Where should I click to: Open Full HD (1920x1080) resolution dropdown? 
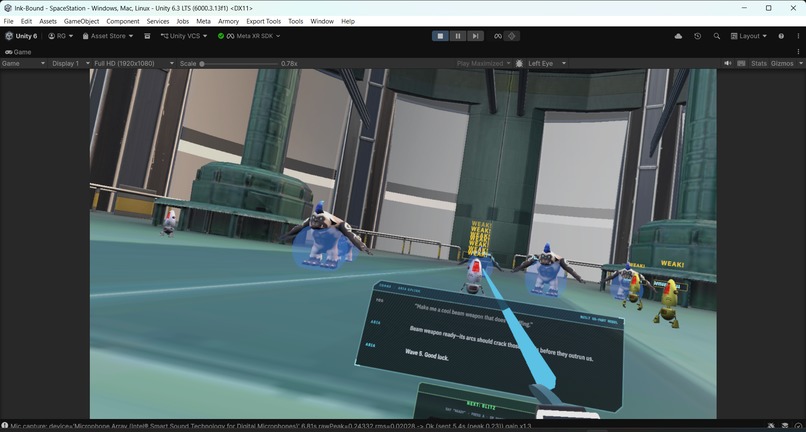tap(134, 63)
